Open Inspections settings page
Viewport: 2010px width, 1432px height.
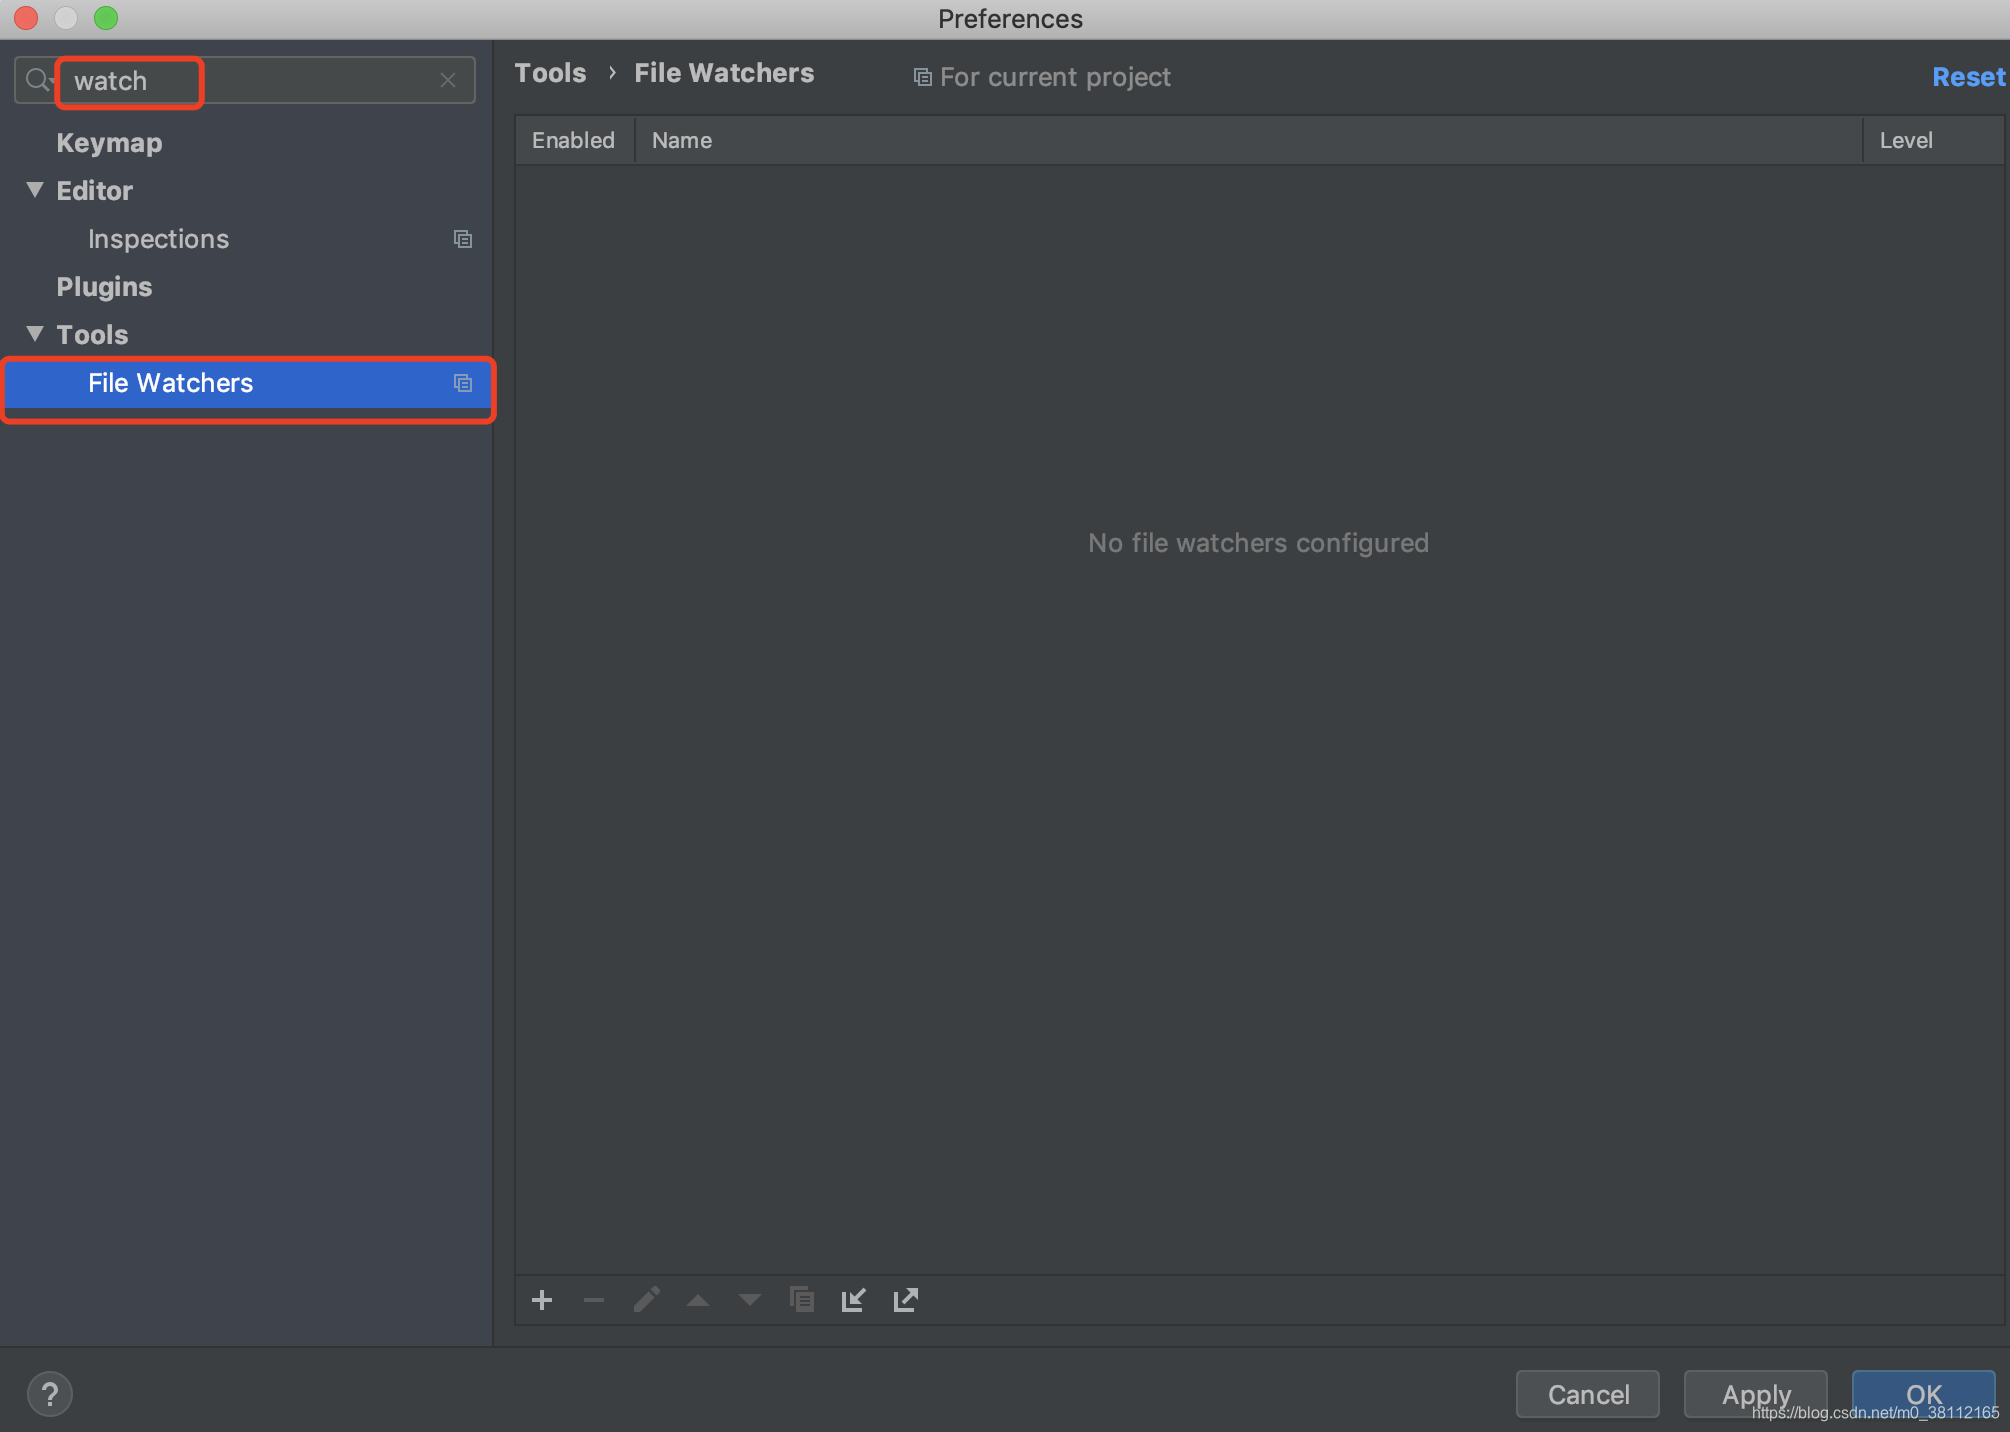(158, 239)
